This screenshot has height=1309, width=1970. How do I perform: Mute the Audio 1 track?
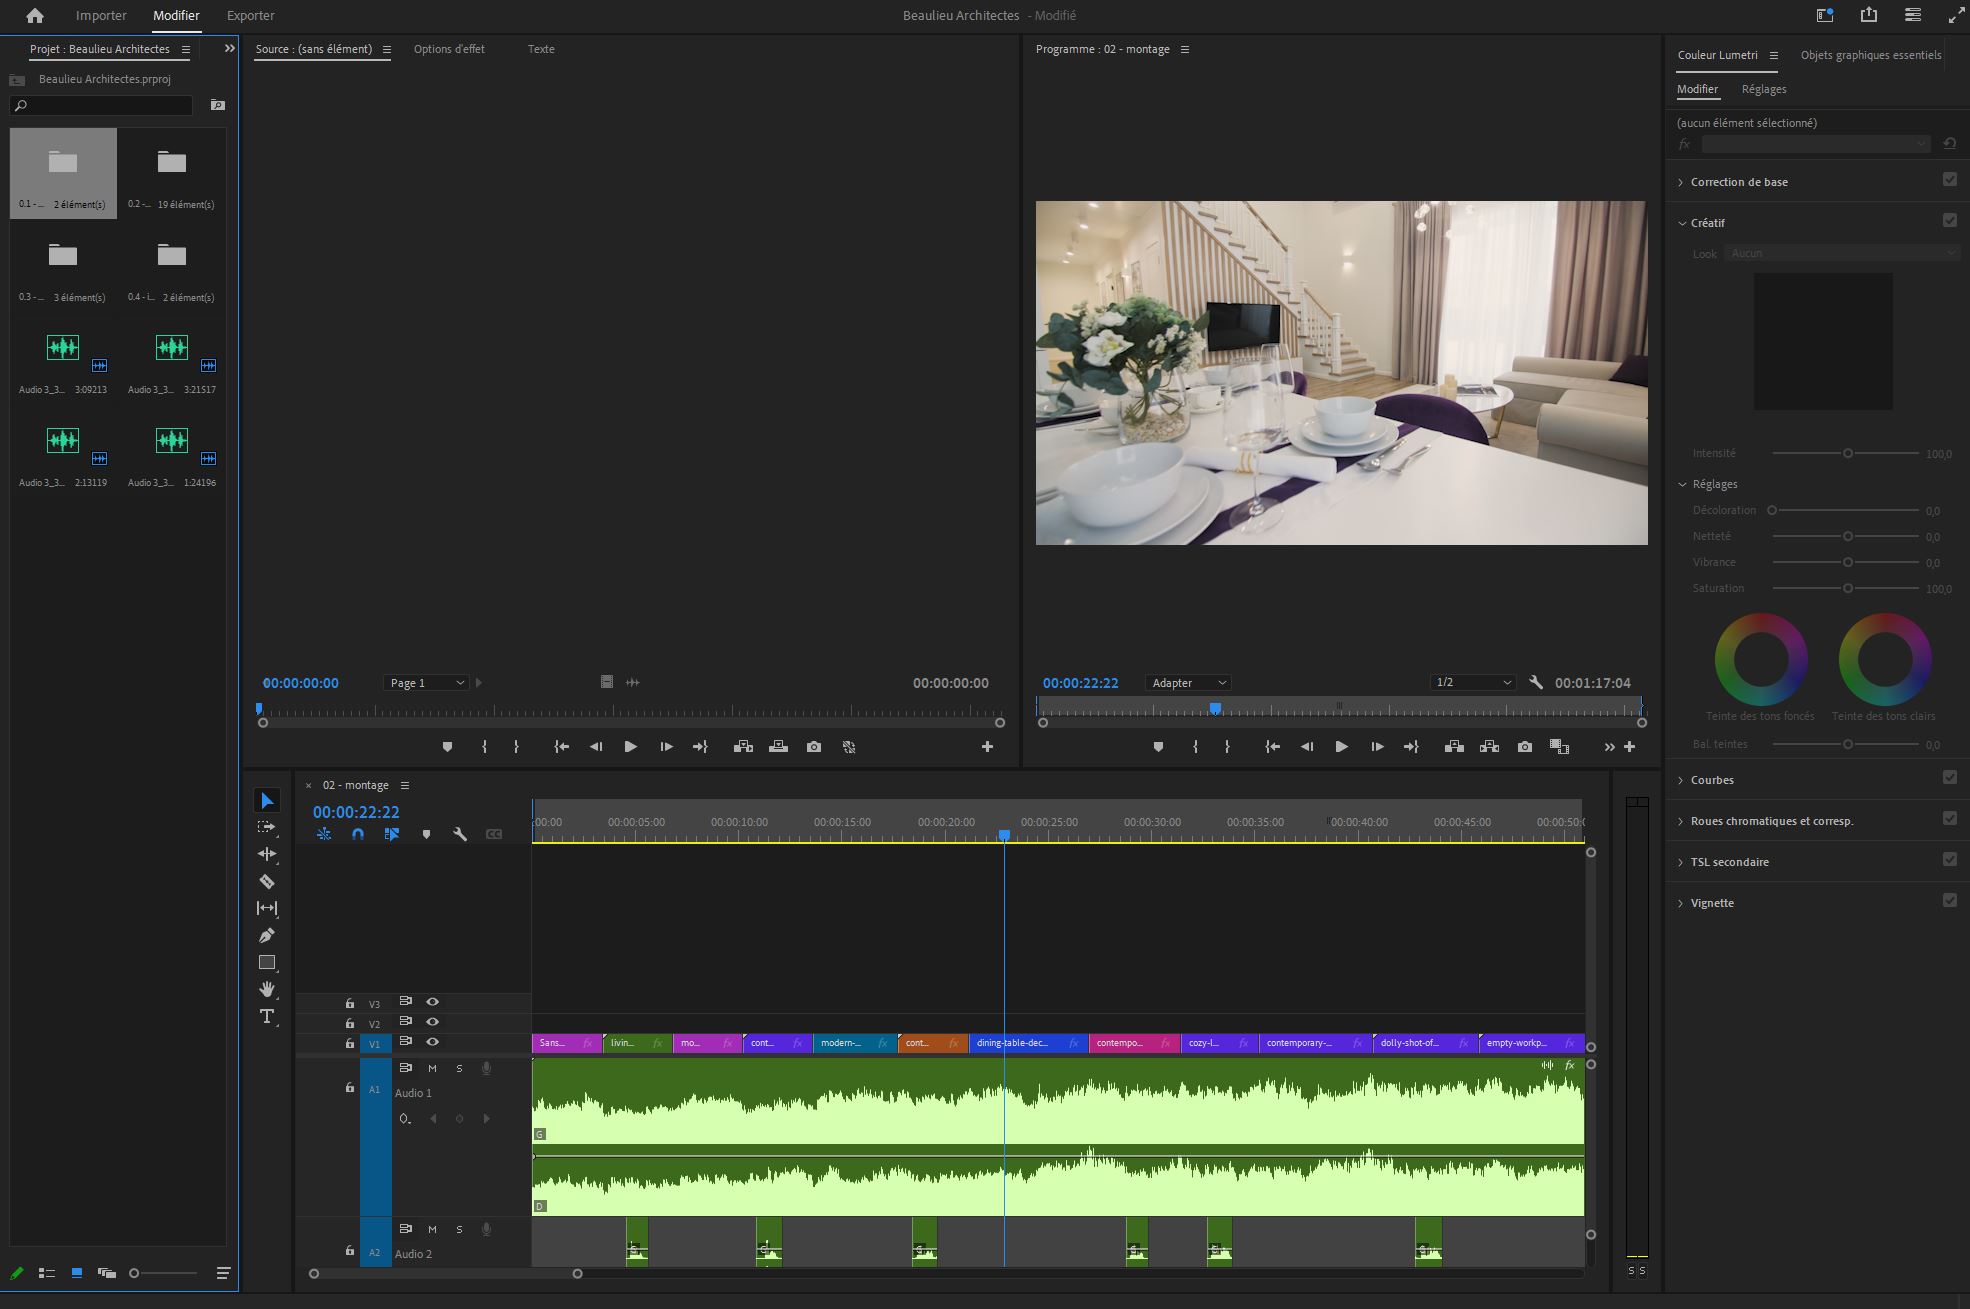tap(432, 1068)
